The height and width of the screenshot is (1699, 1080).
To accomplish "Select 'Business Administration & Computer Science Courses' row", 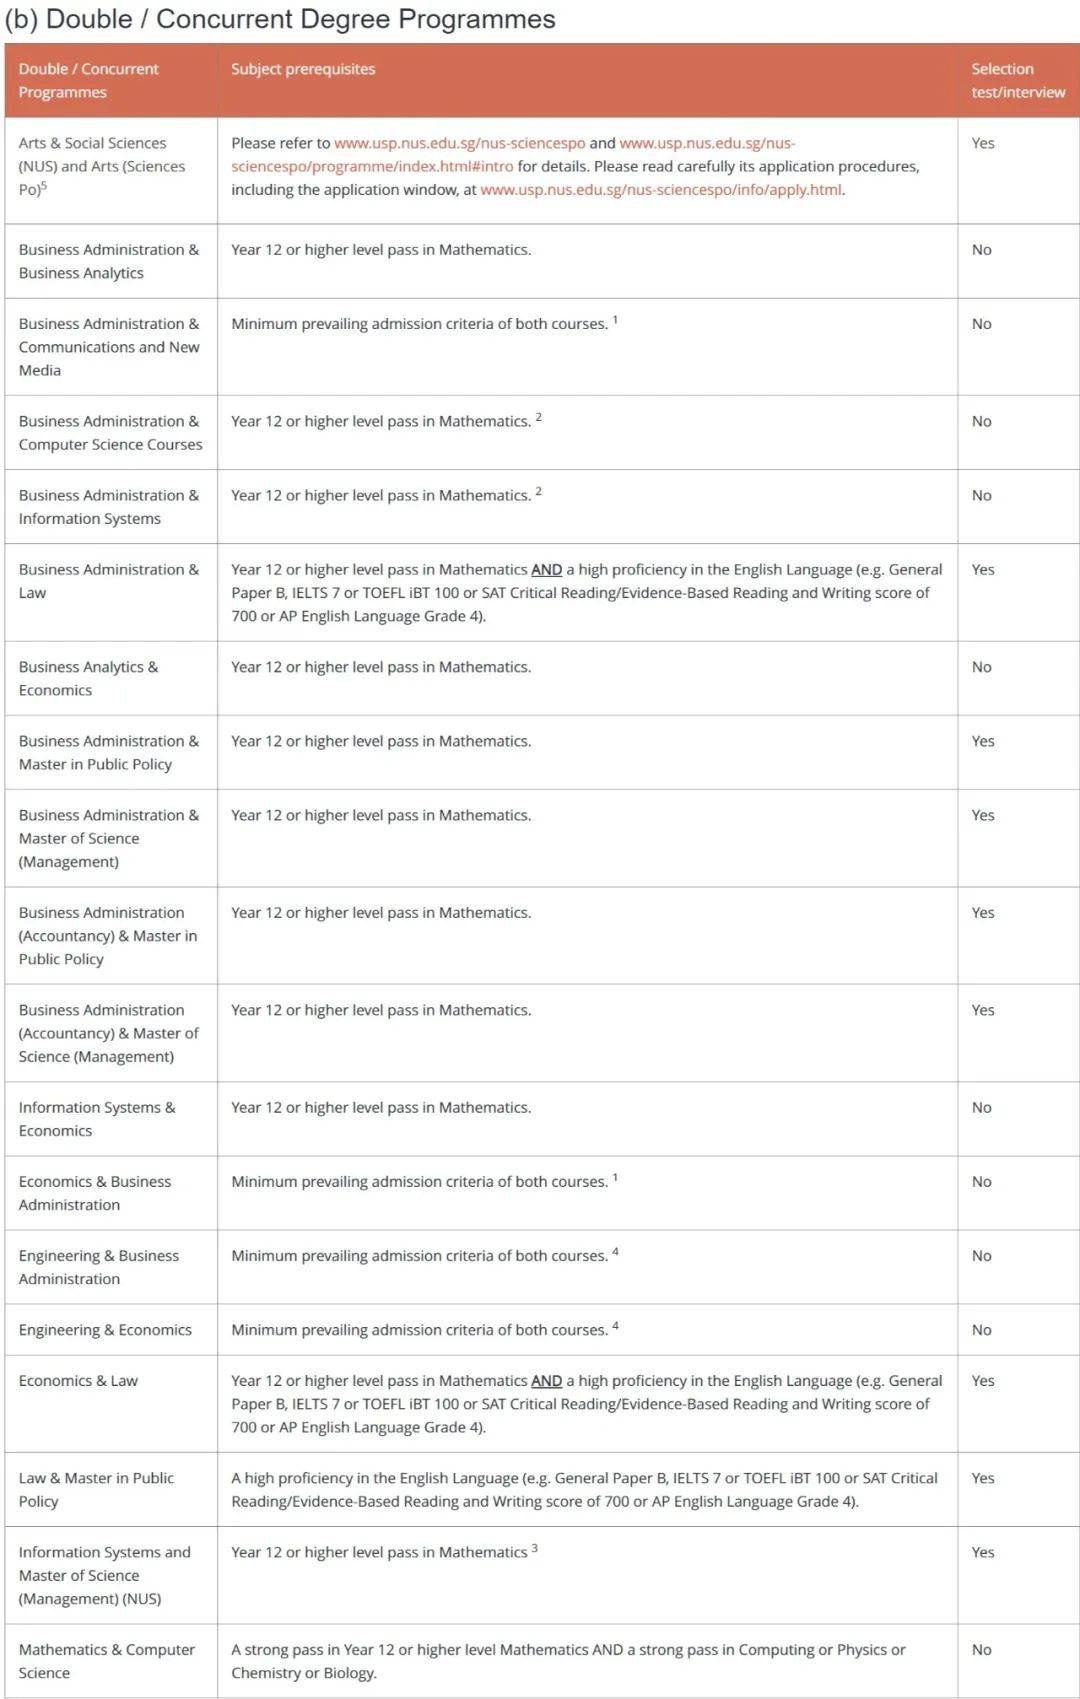I will point(110,433).
